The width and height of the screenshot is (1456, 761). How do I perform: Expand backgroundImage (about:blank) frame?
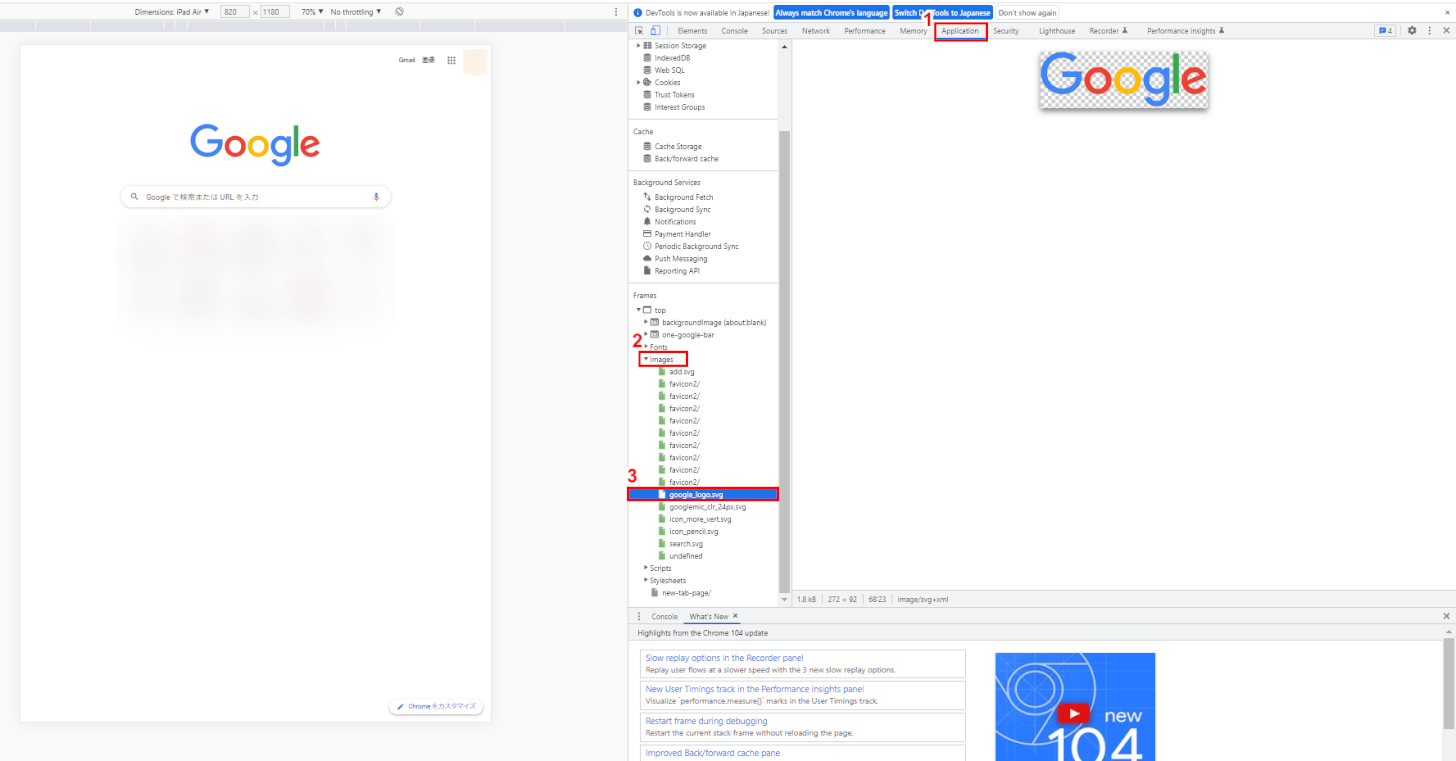(646, 322)
